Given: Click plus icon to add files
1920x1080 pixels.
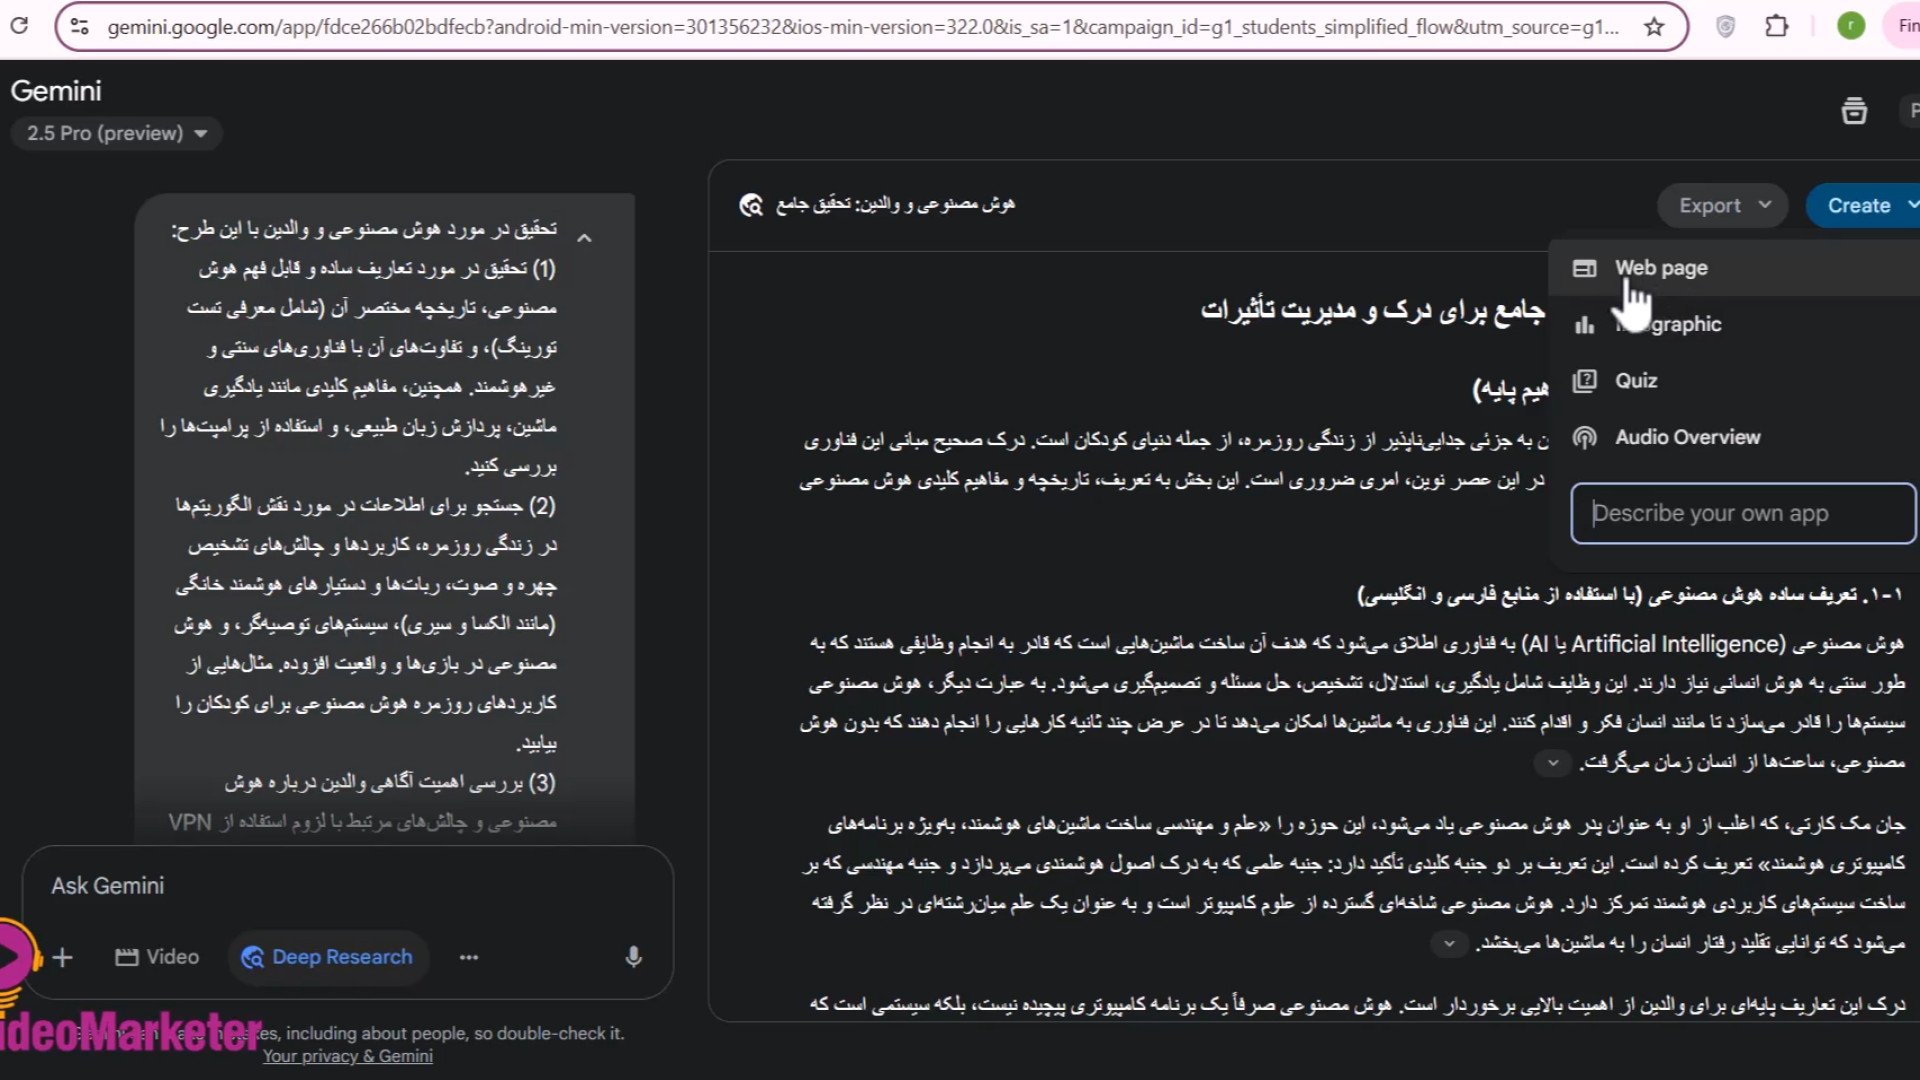Looking at the screenshot, I should 62,957.
